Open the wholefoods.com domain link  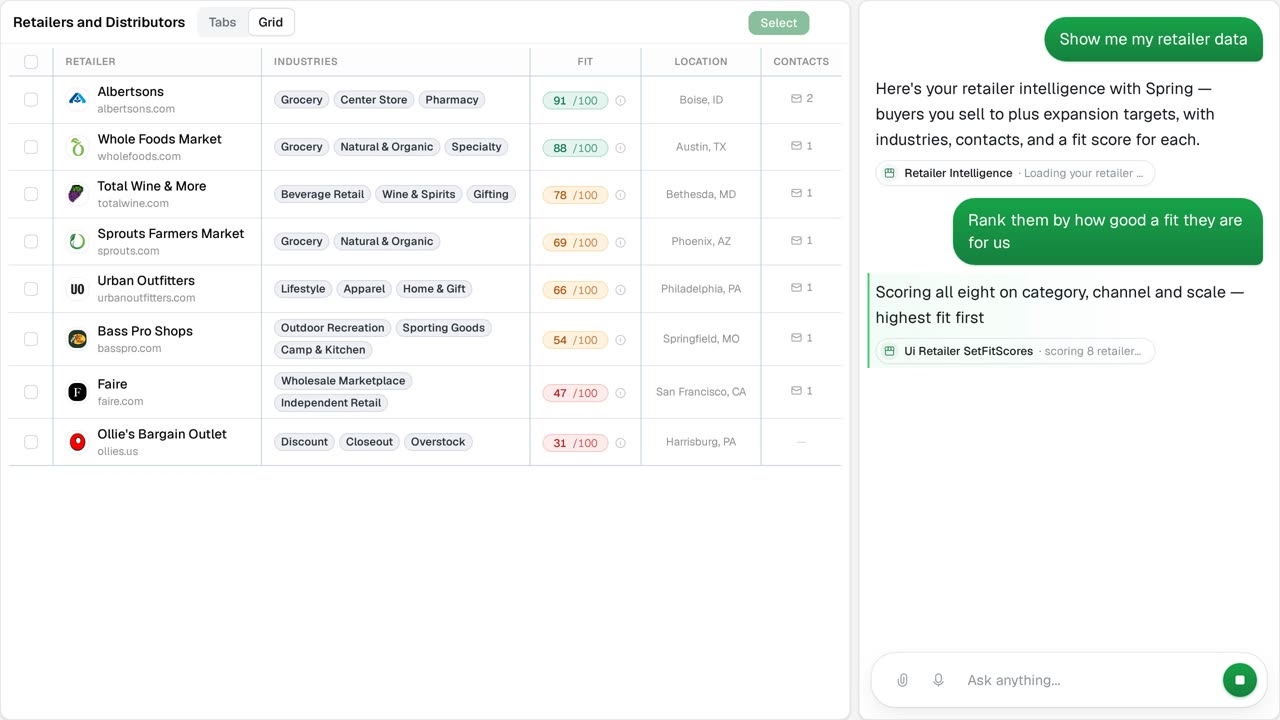point(139,156)
